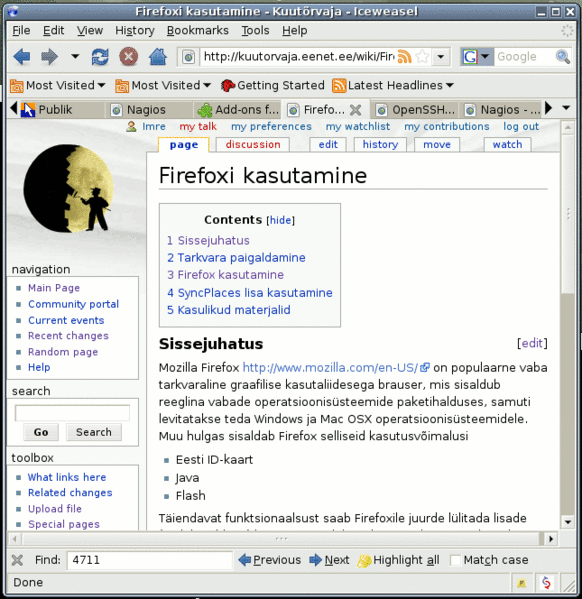This screenshot has height=599, width=582.
Task: Subscribe via the RSS feed icon
Action: (x=405, y=57)
